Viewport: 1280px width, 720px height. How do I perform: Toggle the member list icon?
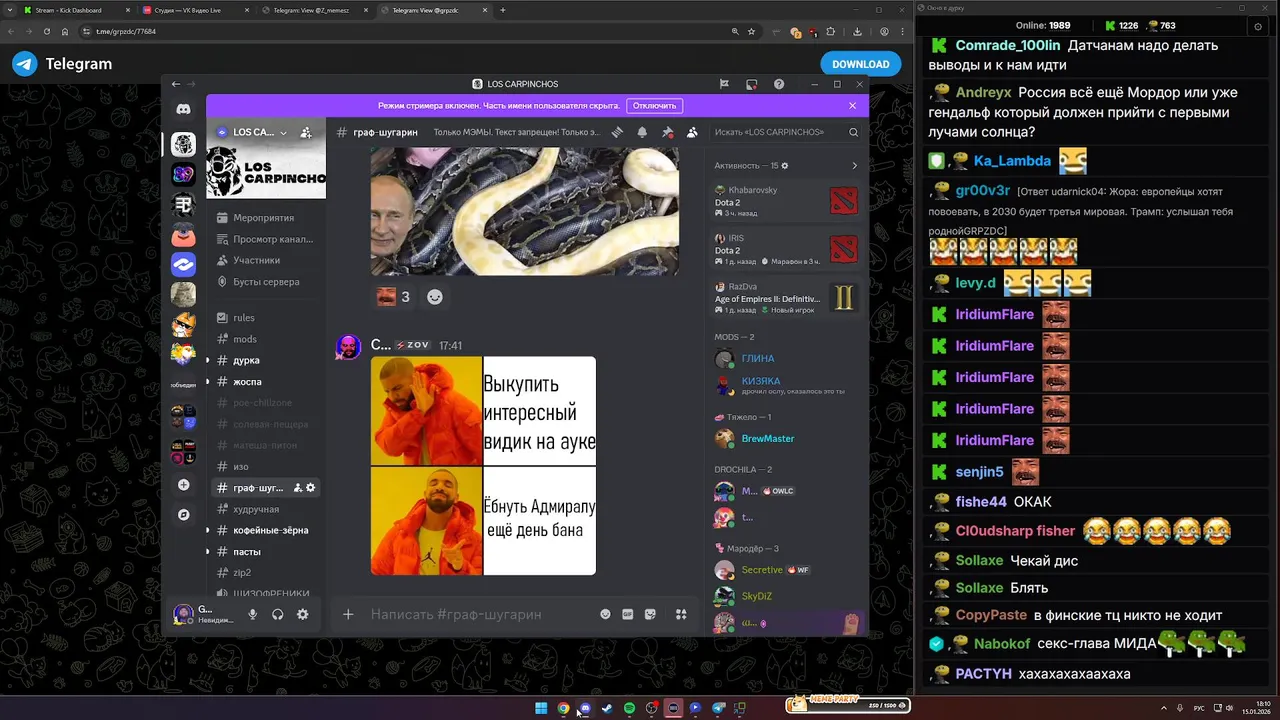(x=692, y=132)
